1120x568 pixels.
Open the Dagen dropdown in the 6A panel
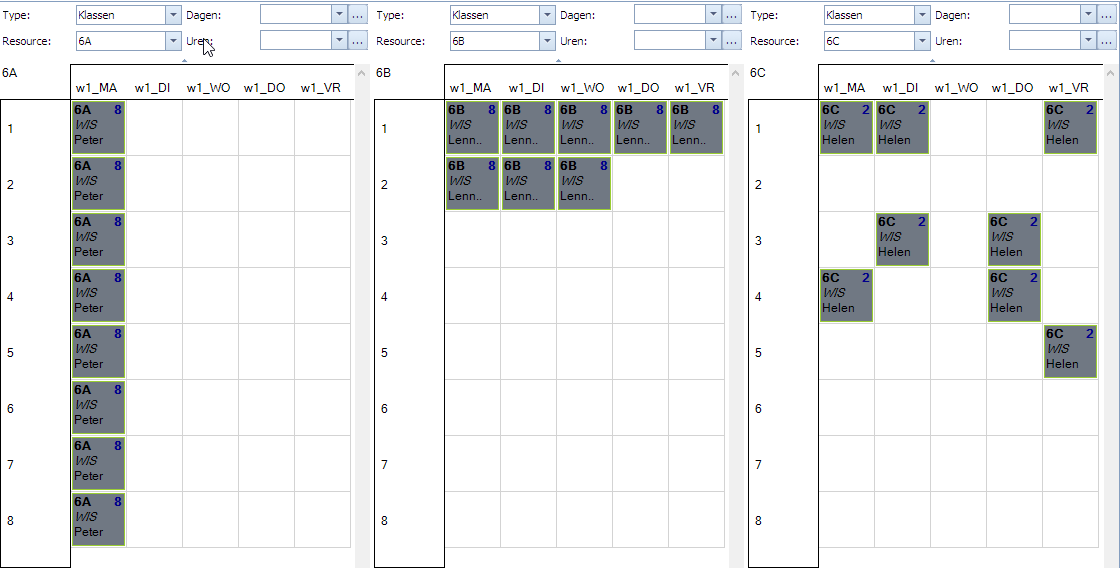coord(339,15)
